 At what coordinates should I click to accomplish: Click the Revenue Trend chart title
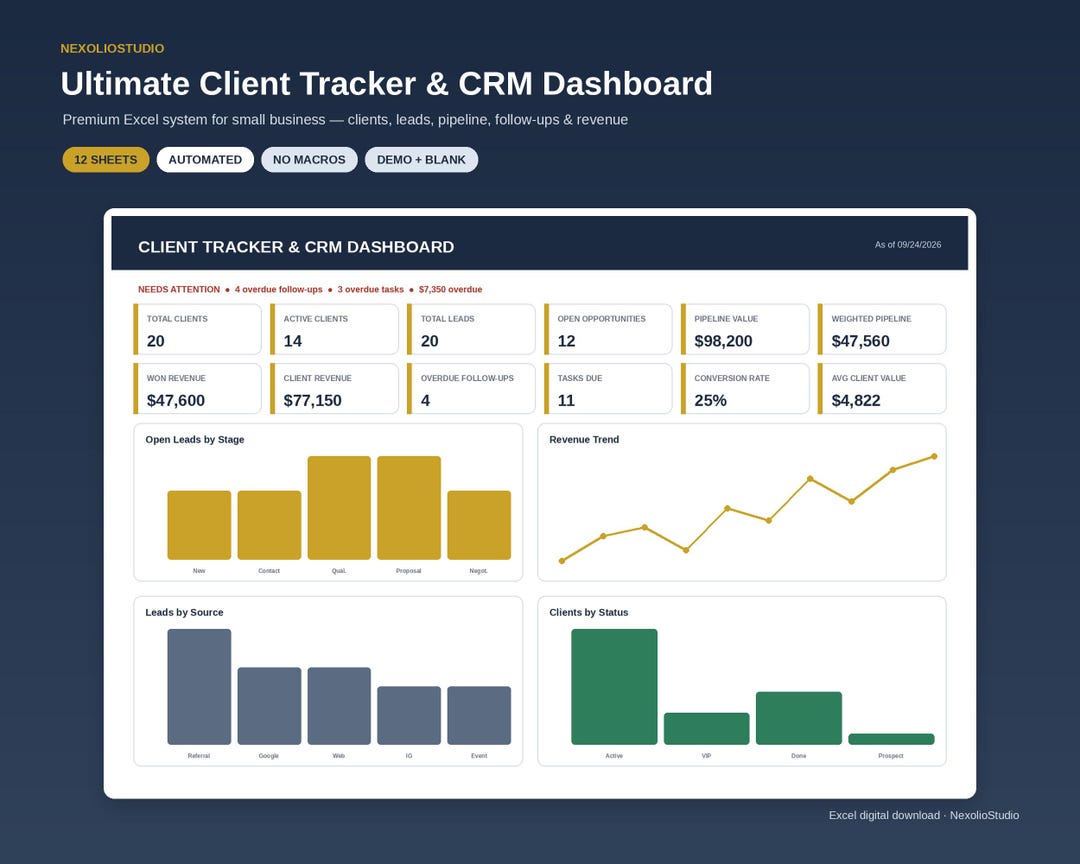[584, 440]
